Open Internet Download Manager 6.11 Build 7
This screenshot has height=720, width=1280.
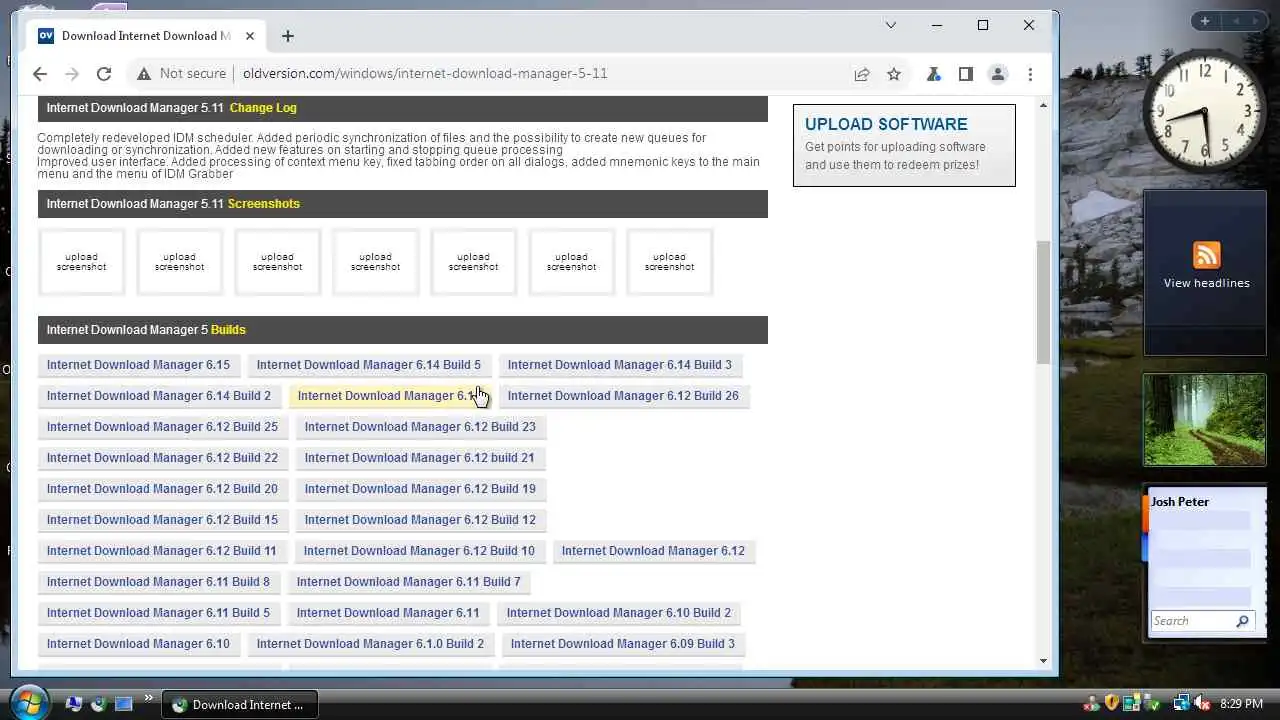click(x=408, y=582)
